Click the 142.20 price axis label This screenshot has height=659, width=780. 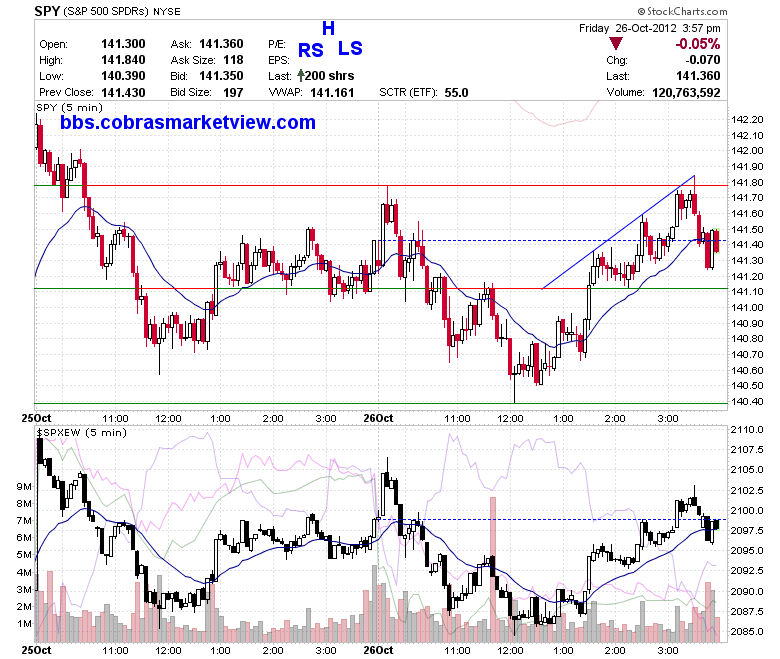point(747,119)
